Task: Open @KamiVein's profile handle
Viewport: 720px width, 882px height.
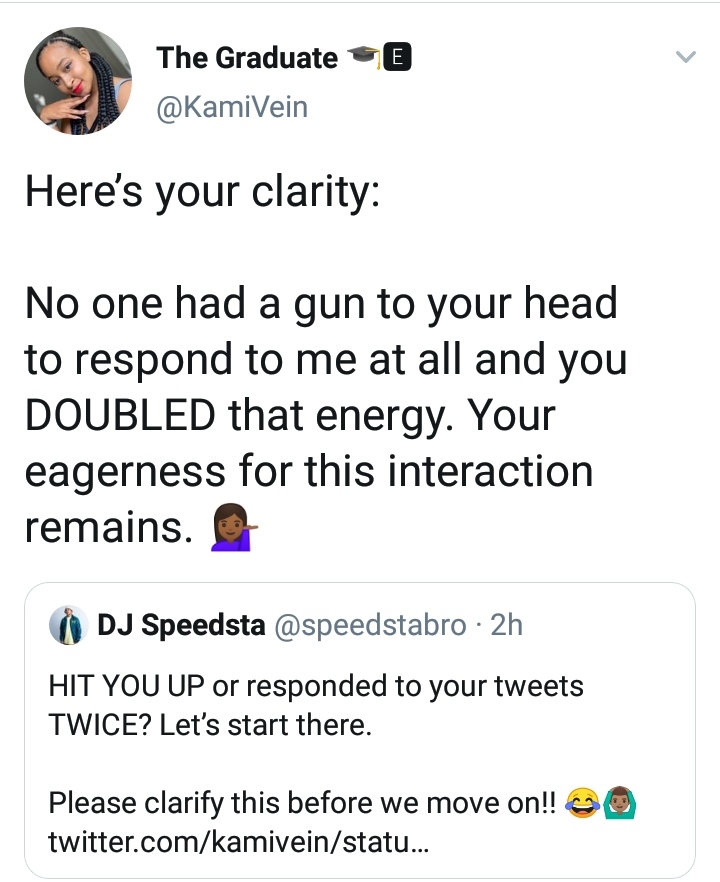Action: point(233,107)
